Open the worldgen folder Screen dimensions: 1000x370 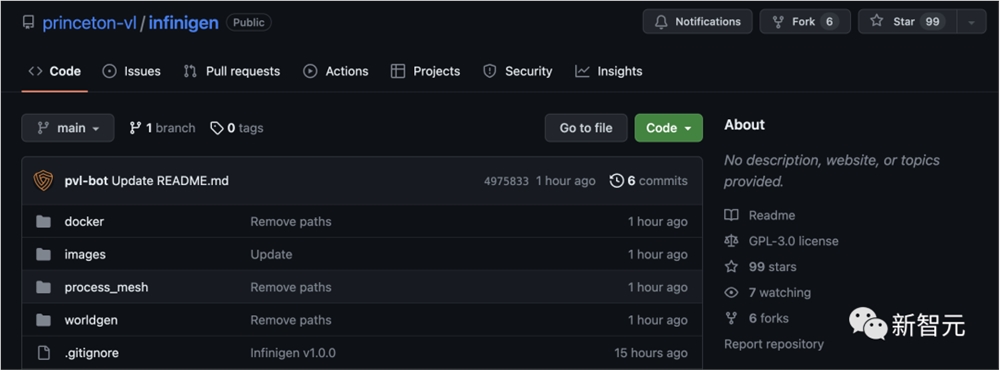[91, 320]
